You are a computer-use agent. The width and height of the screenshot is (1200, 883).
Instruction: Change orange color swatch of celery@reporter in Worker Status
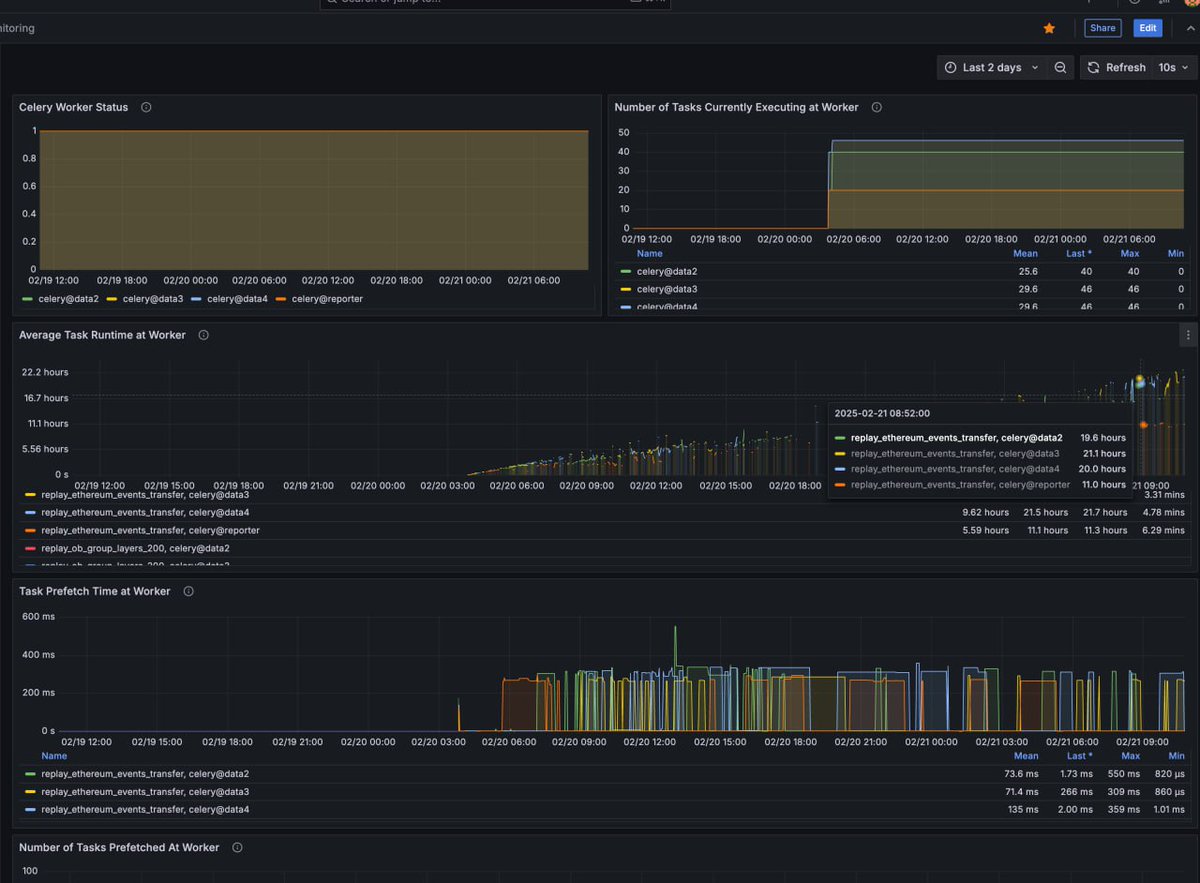coord(280,299)
